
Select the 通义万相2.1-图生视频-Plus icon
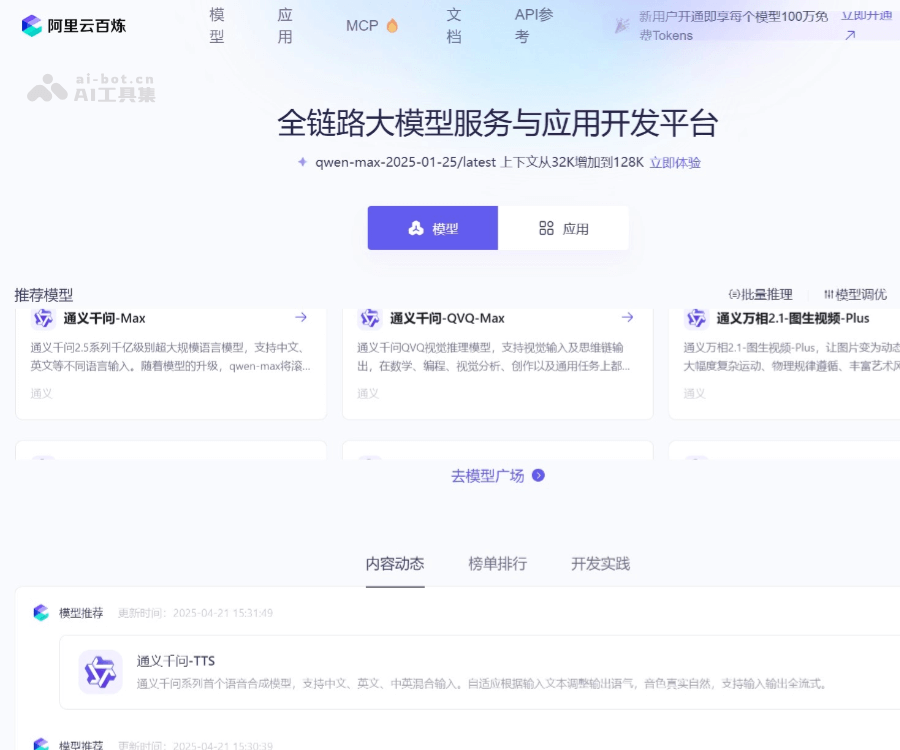pos(695,319)
